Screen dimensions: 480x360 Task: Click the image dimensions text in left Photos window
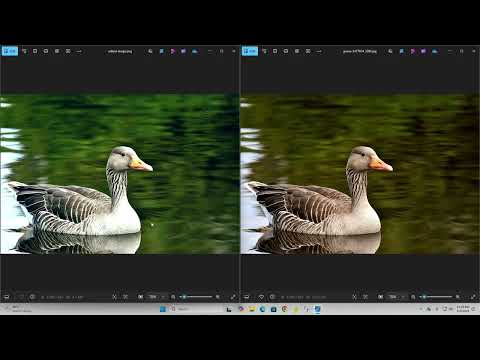pos(56,297)
